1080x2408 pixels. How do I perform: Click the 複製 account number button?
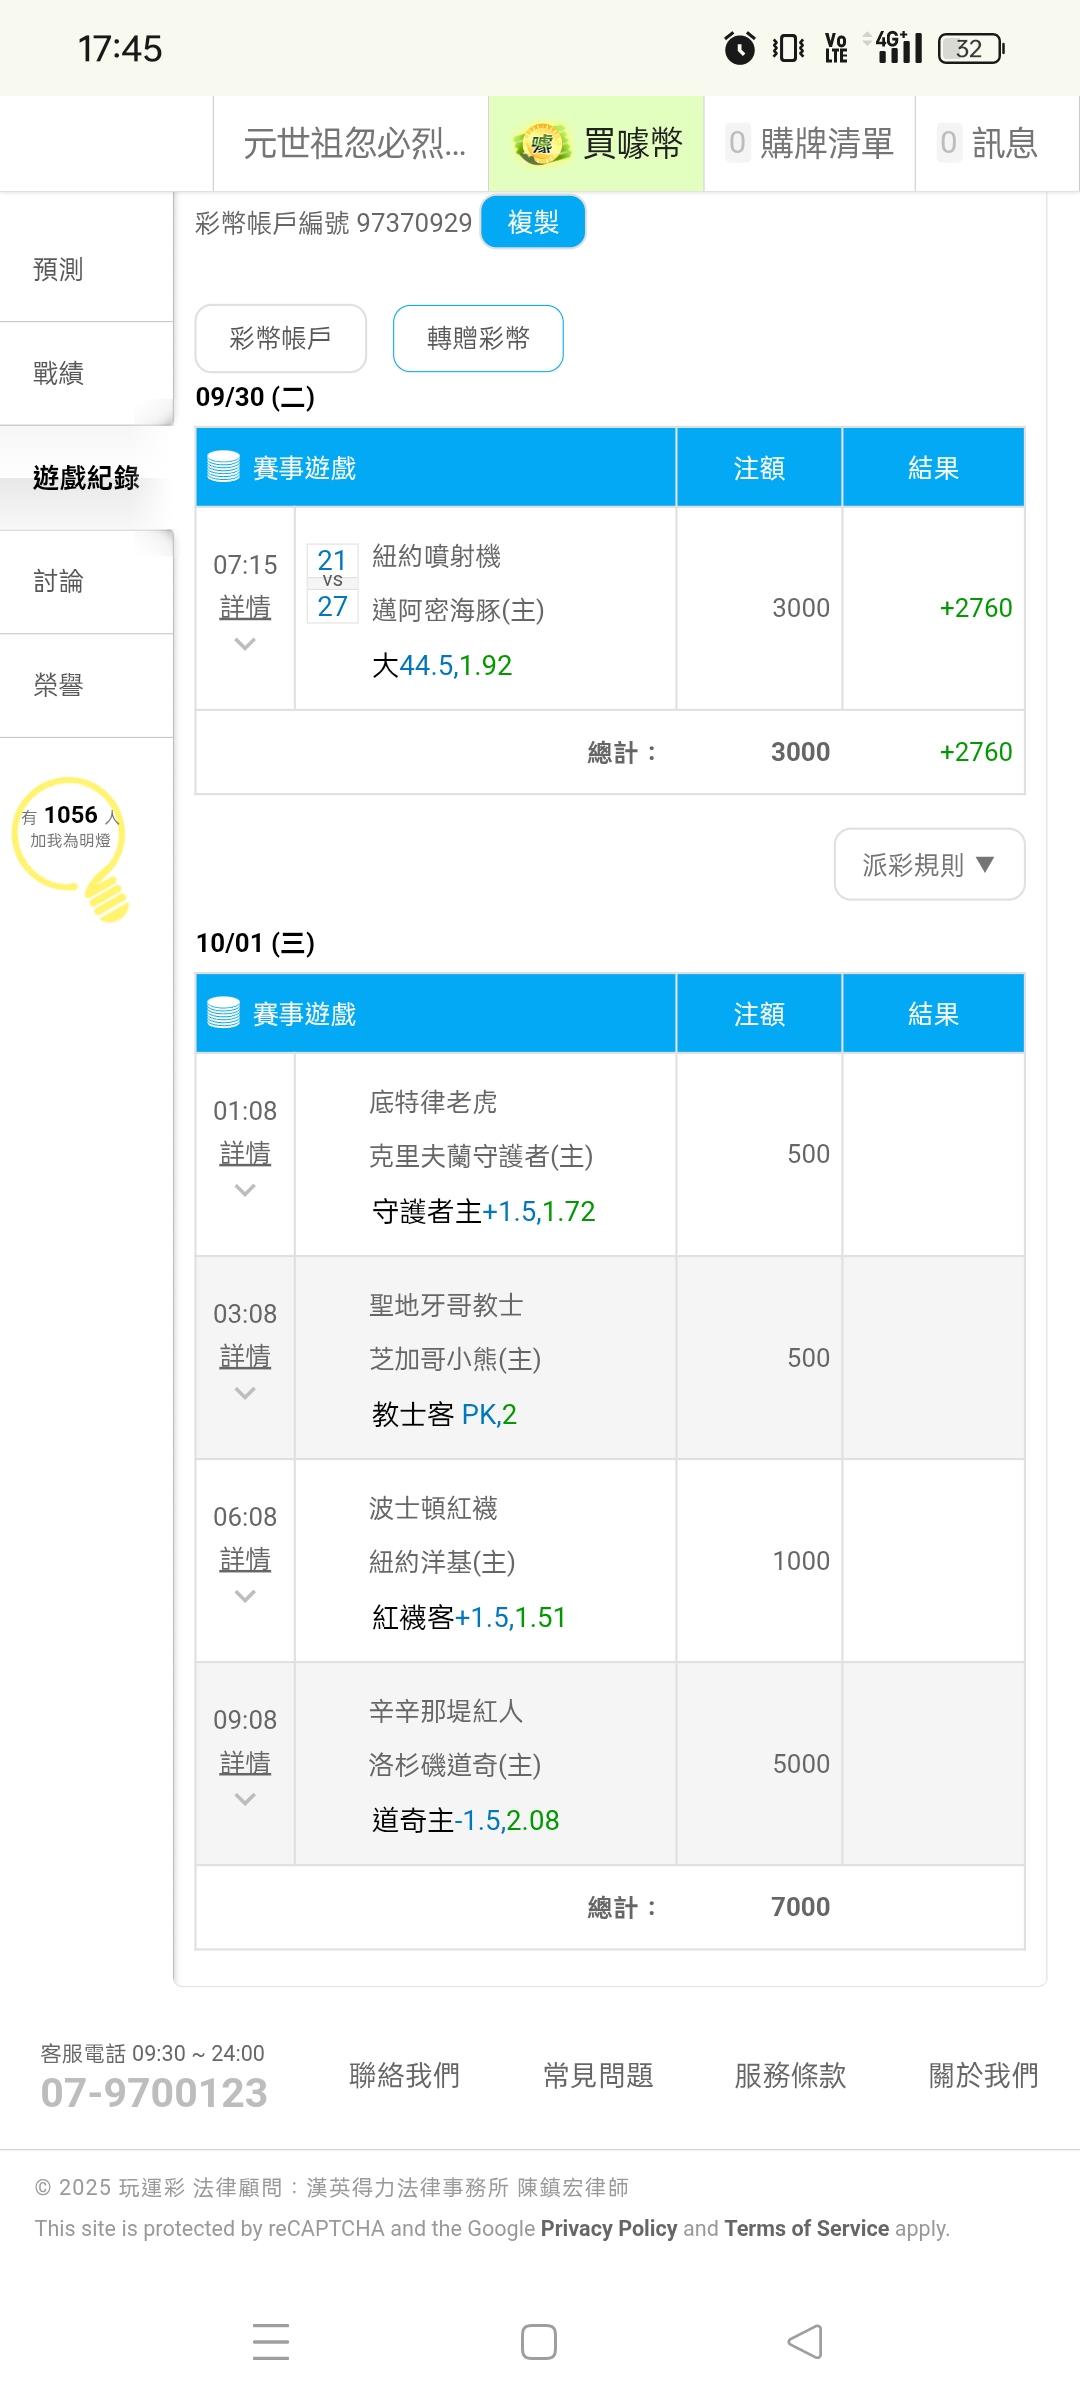coord(533,222)
